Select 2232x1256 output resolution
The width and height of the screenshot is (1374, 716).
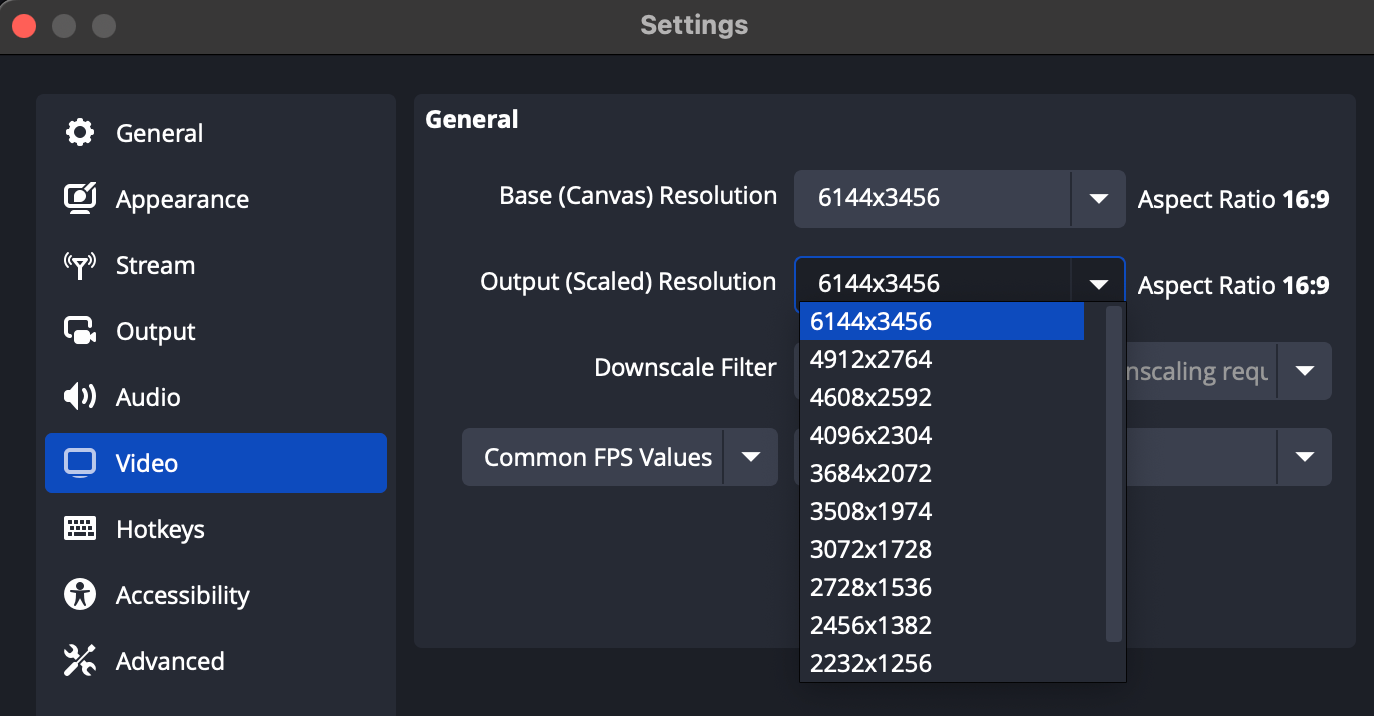click(871, 663)
